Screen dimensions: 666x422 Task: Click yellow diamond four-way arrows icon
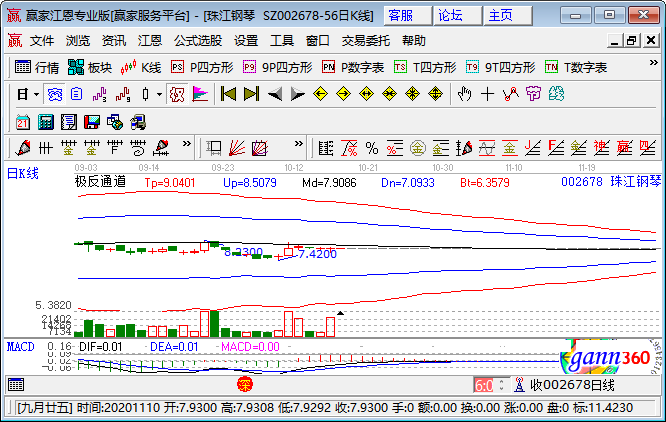pos(435,94)
